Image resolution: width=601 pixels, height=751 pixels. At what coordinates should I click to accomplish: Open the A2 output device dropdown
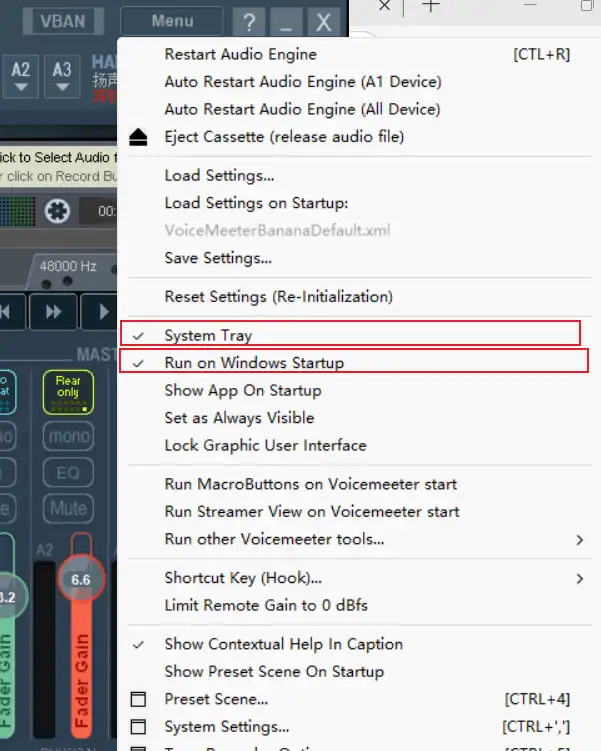click(22, 76)
